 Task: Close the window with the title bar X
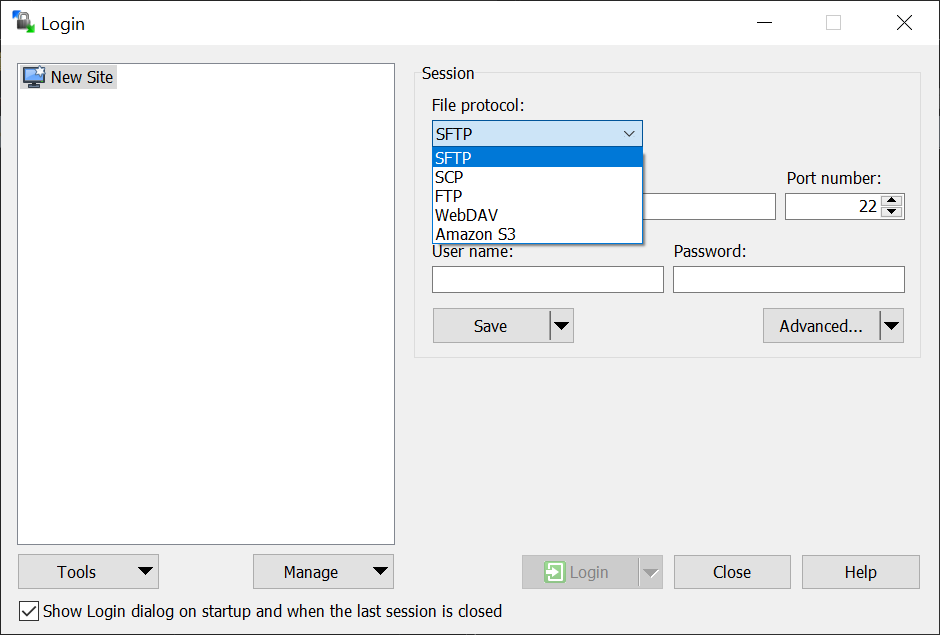[x=904, y=23]
